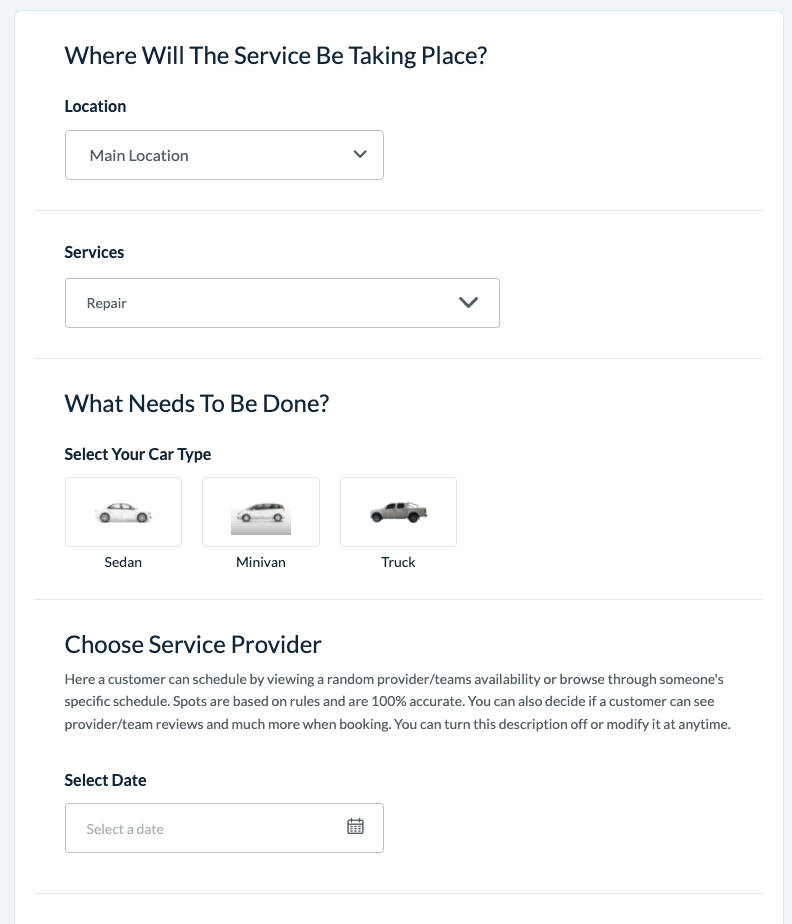This screenshot has height=924, width=792.
Task: Click the Sedan text label
Action: click(x=123, y=562)
